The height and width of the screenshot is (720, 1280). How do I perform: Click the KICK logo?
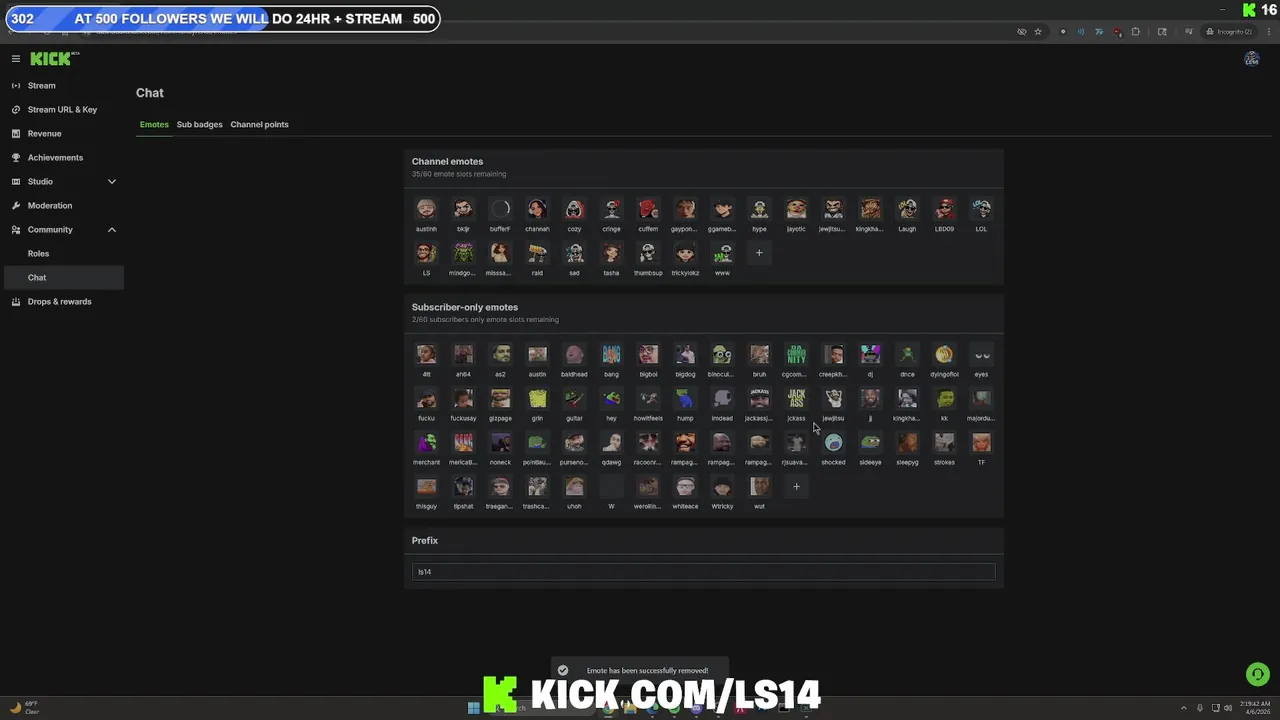(x=54, y=59)
